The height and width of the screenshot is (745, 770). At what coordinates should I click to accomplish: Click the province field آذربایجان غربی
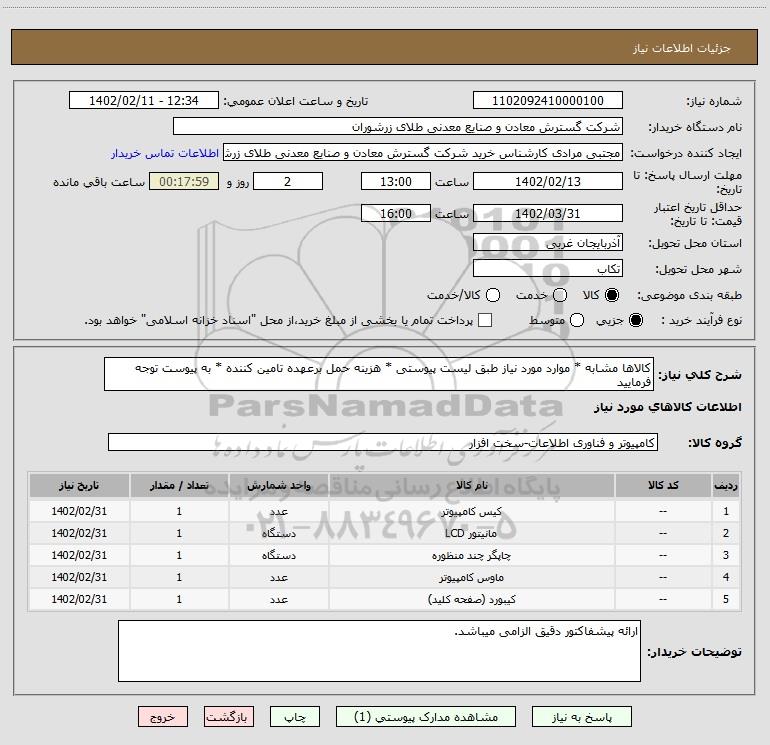click(548, 243)
